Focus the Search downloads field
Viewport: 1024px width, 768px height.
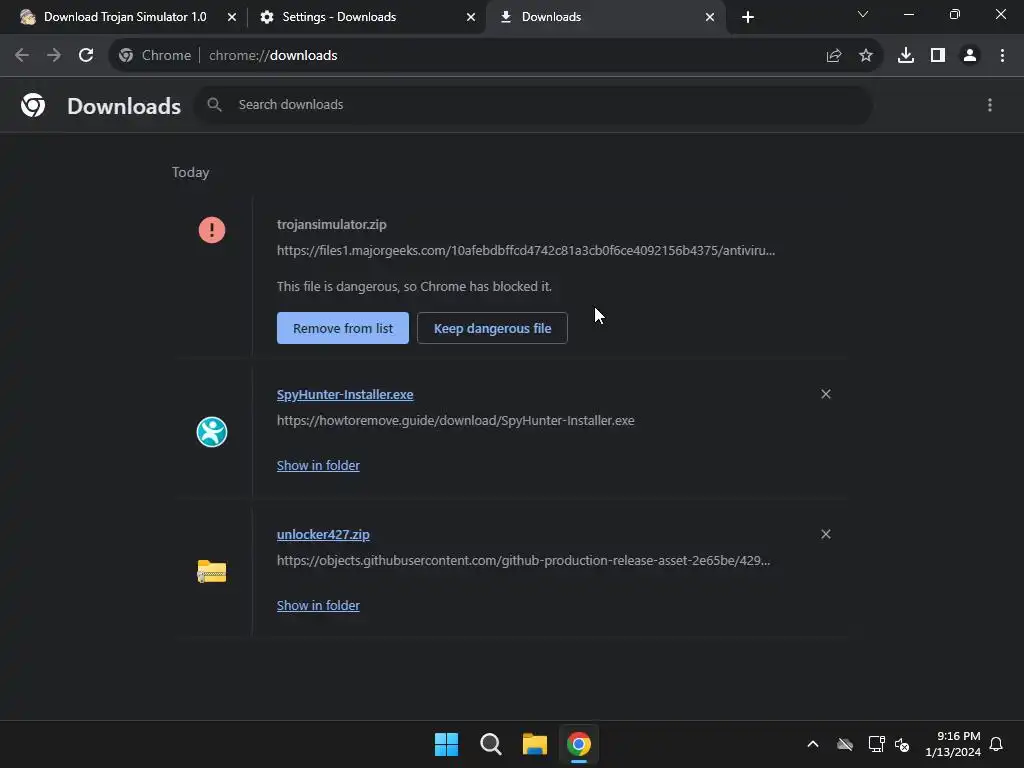534,104
